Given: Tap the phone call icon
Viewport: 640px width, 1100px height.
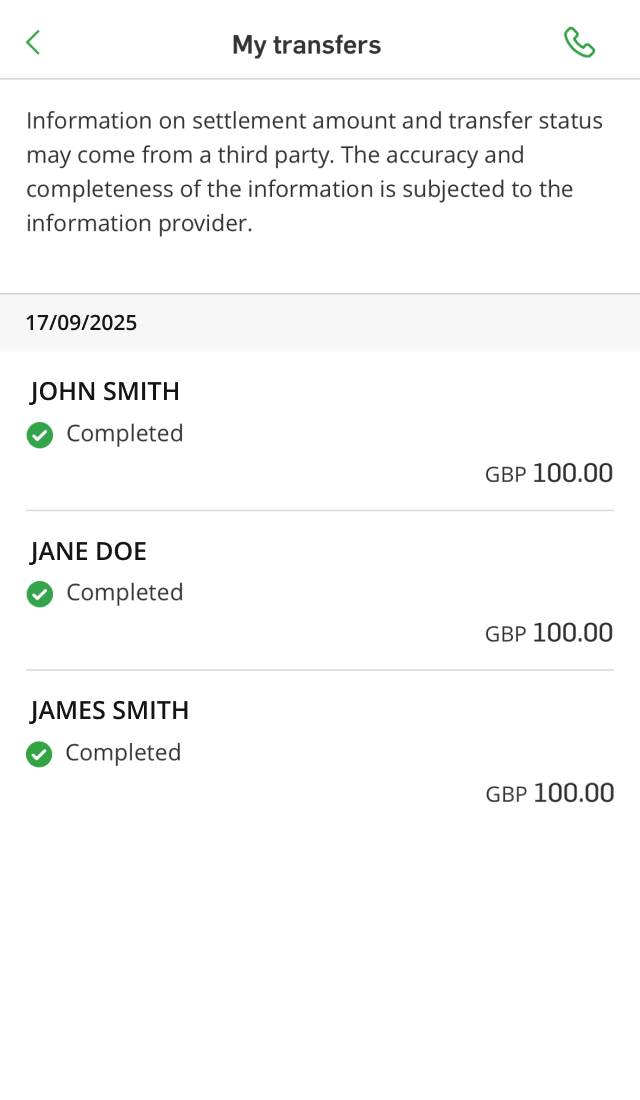Looking at the screenshot, I should pos(579,42).
